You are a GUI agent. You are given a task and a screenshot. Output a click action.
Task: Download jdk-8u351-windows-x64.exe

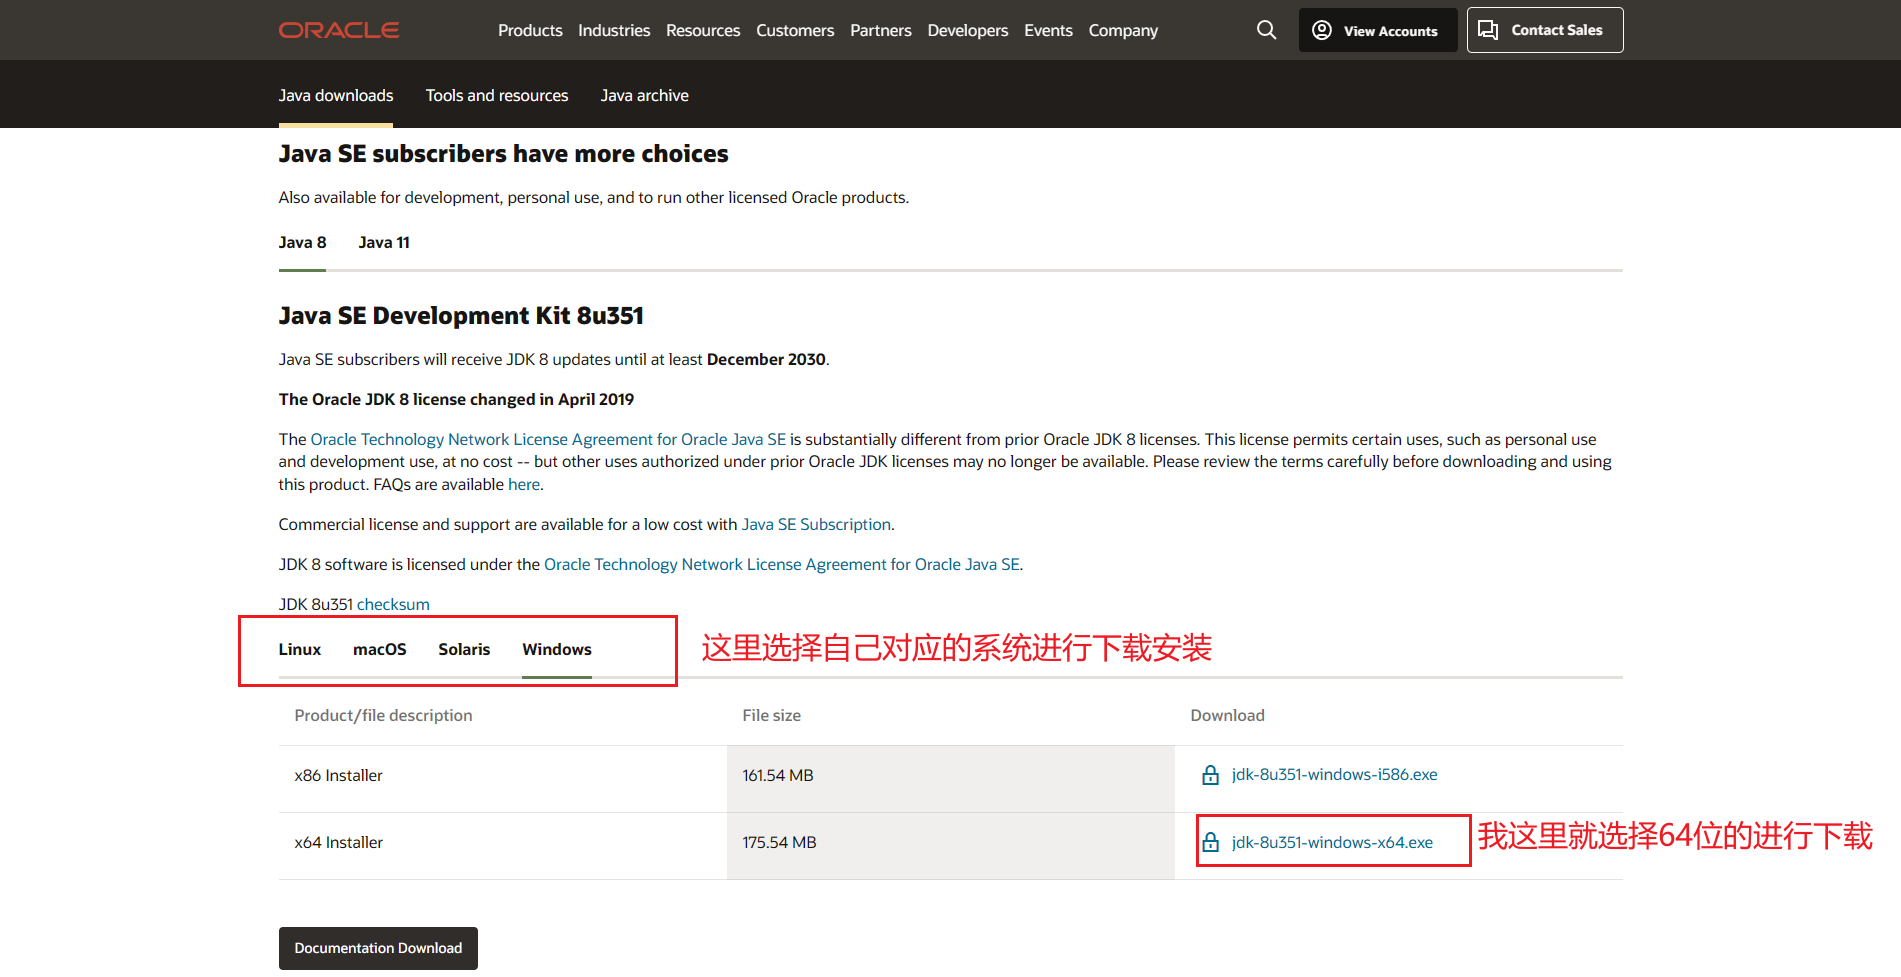point(1332,842)
